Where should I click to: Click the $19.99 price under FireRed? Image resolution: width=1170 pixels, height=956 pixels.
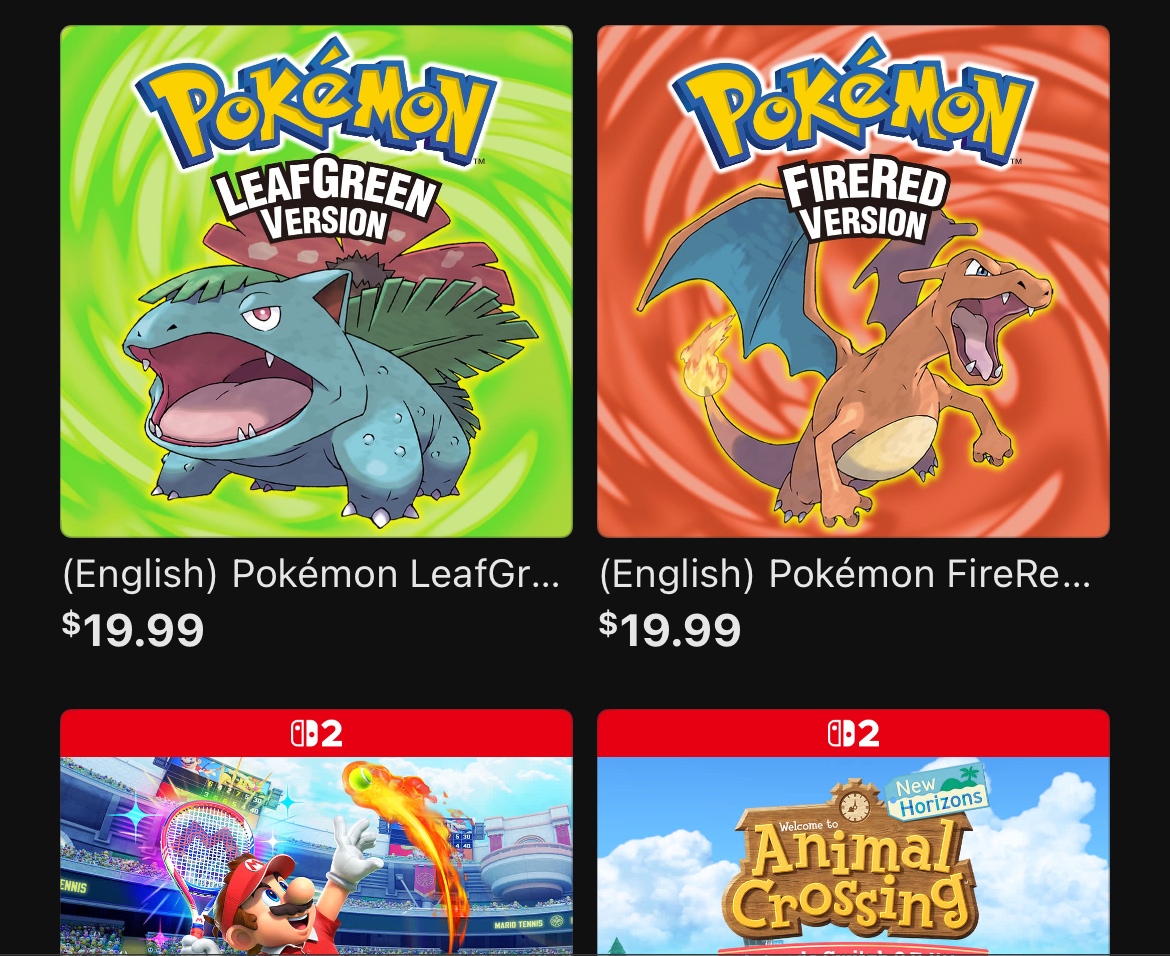(669, 629)
